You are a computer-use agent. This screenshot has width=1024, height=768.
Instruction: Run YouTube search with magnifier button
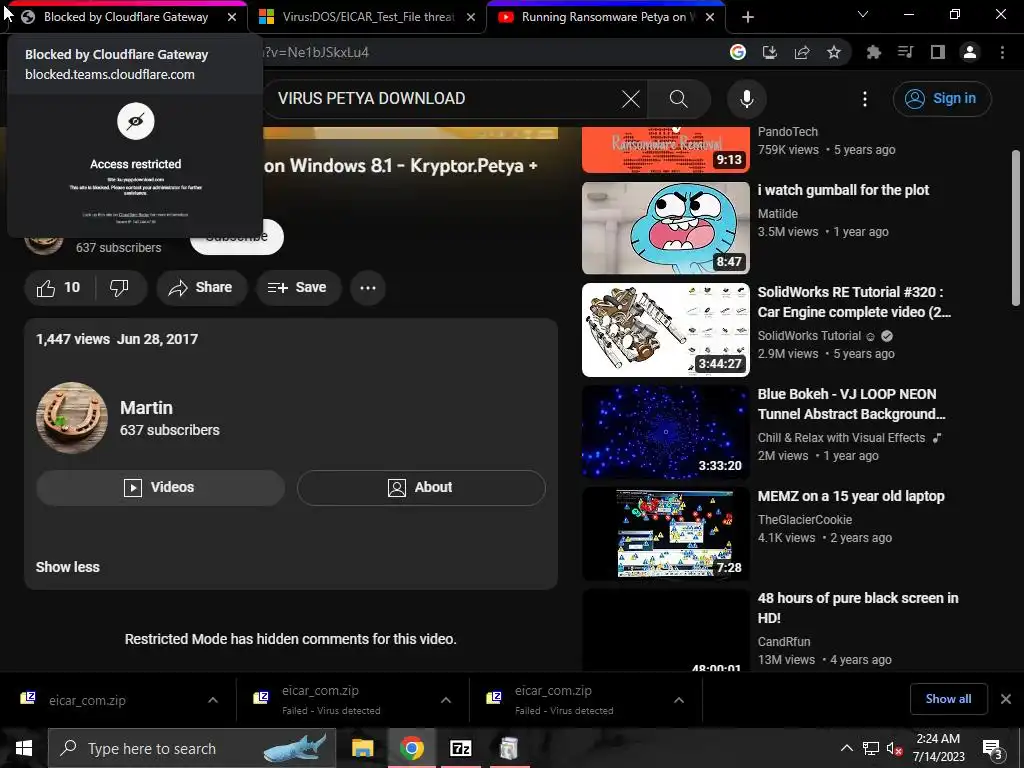tap(679, 99)
